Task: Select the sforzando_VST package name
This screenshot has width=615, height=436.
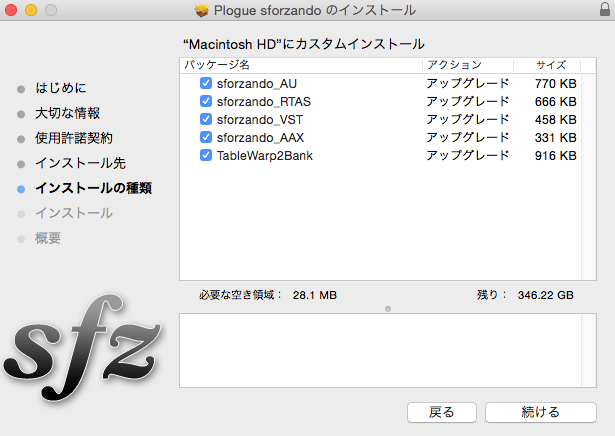Action: 260,120
